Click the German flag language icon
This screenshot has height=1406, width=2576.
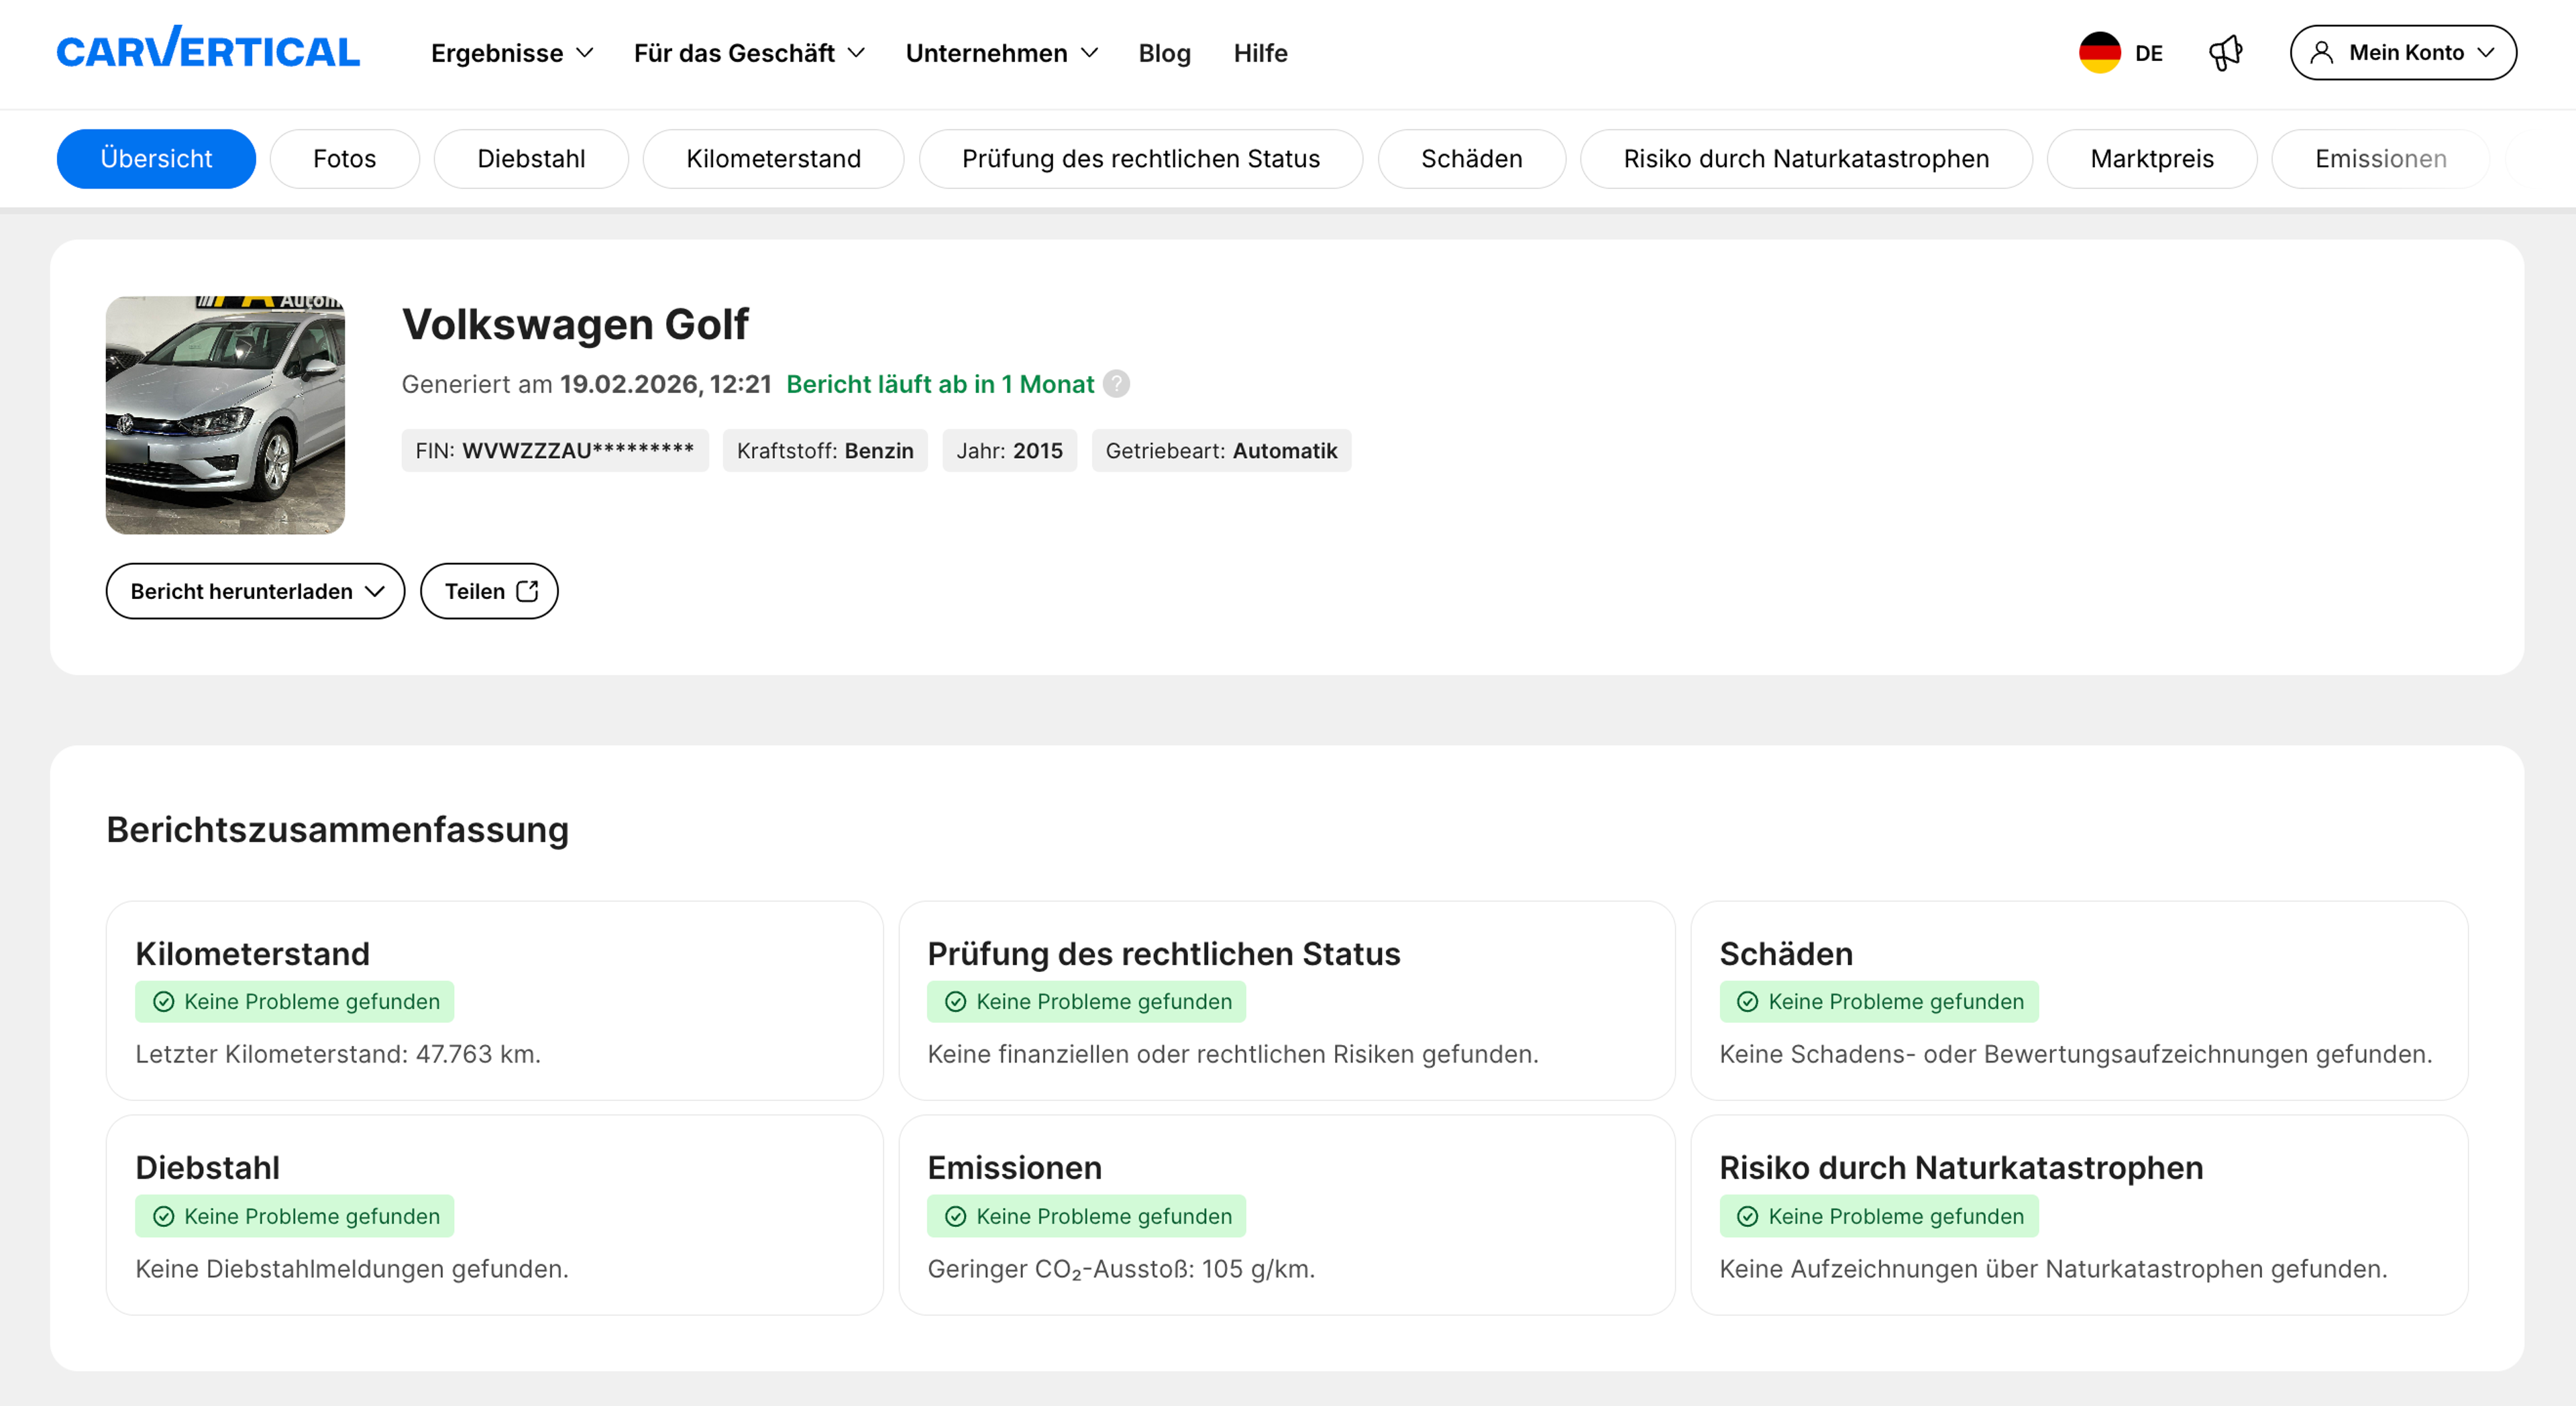coord(2099,53)
